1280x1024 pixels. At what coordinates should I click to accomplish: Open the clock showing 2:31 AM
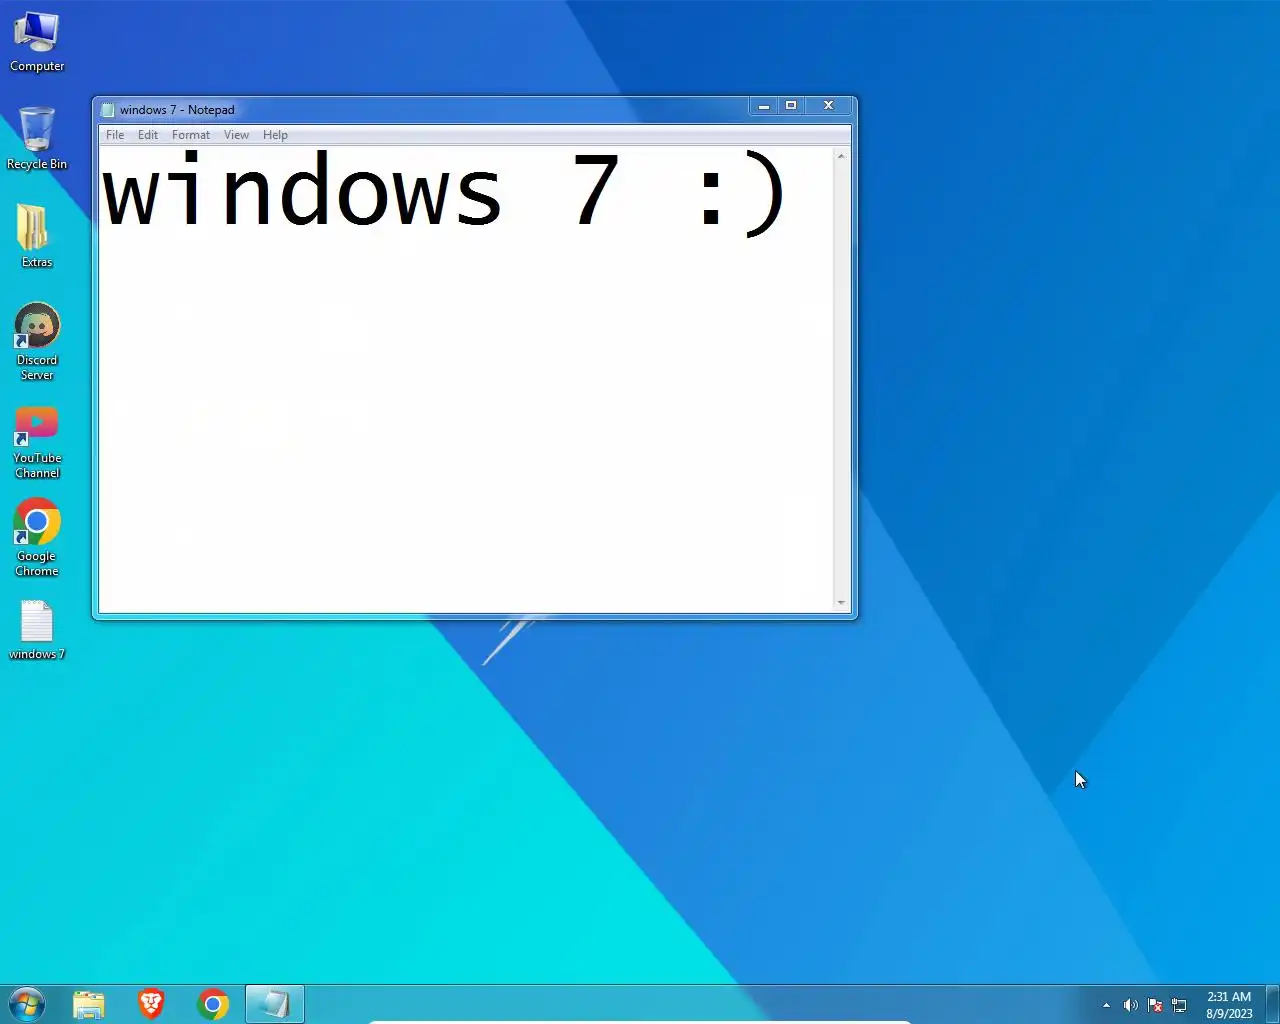[1229, 1005]
